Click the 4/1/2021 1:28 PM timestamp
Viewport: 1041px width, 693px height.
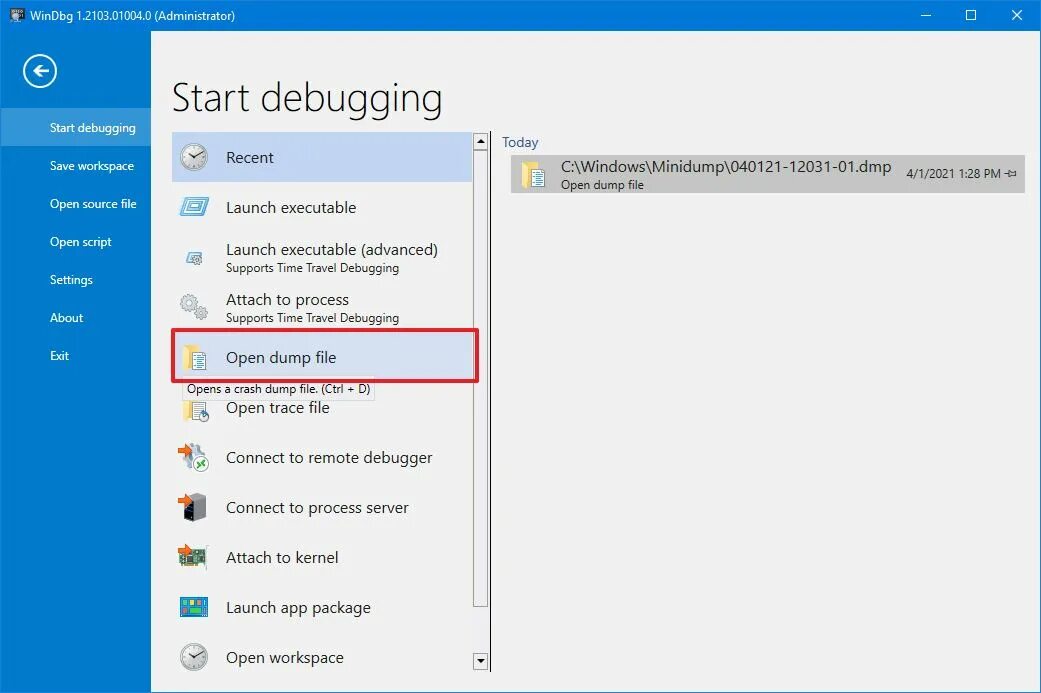pyautogui.click(x=953, y=173)
